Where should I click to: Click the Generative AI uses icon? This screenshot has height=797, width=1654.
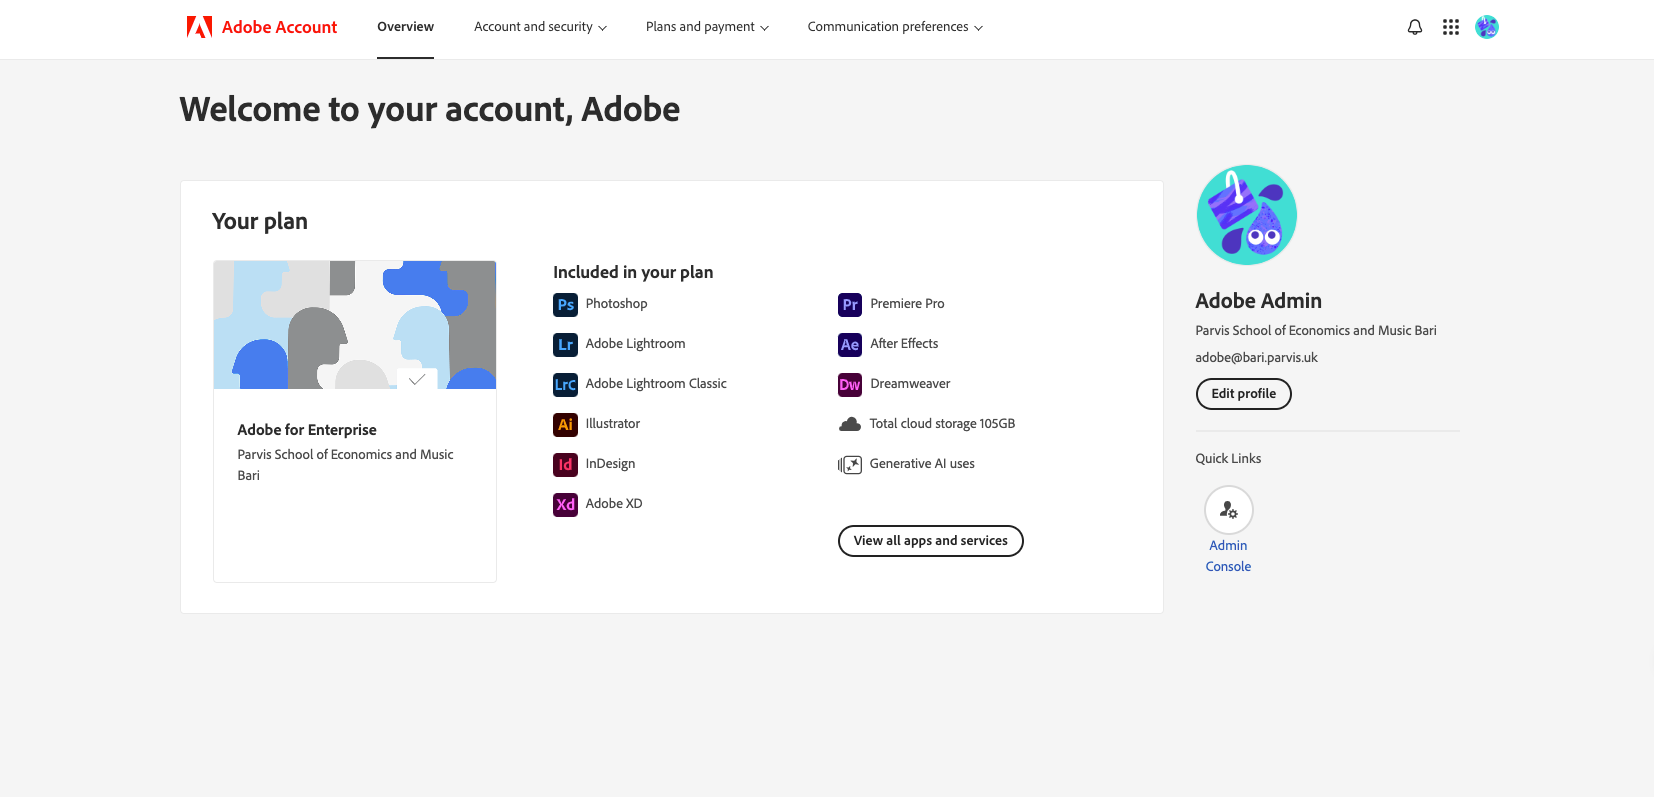pos(850,464)
